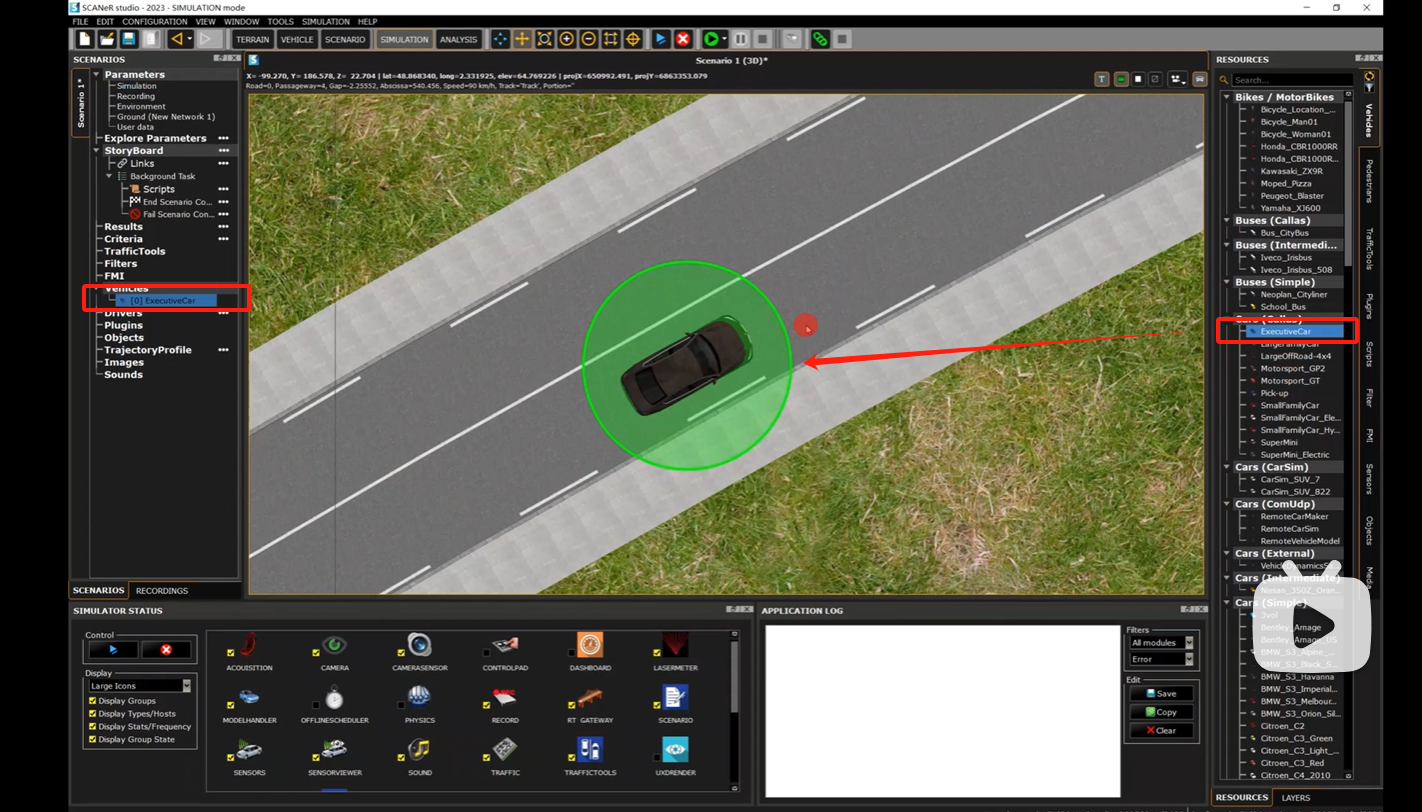Click the red stop modules toolbar icon

coord(683,39)
